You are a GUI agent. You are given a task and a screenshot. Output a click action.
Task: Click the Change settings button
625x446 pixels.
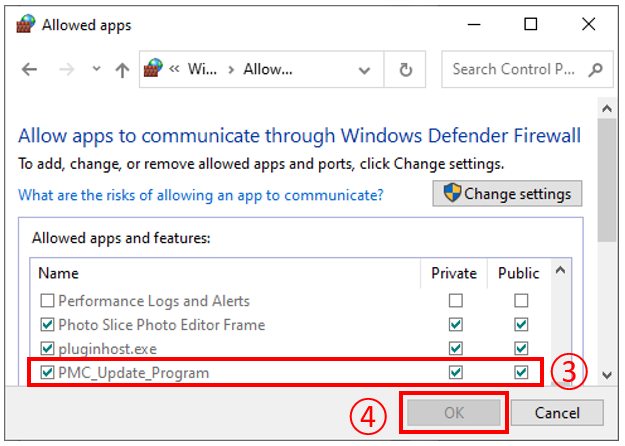pyautogui.click(x=508, y=194)
